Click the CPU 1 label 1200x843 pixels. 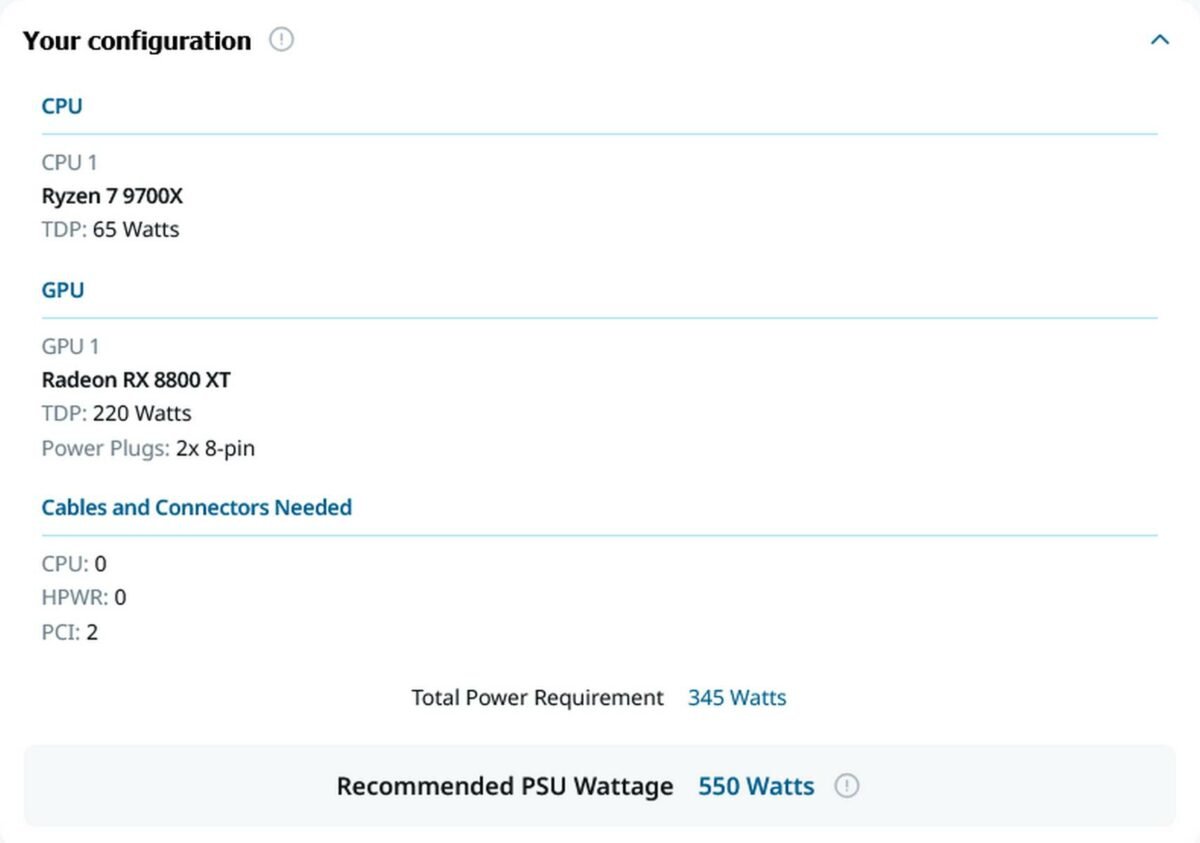coord(69,162)
